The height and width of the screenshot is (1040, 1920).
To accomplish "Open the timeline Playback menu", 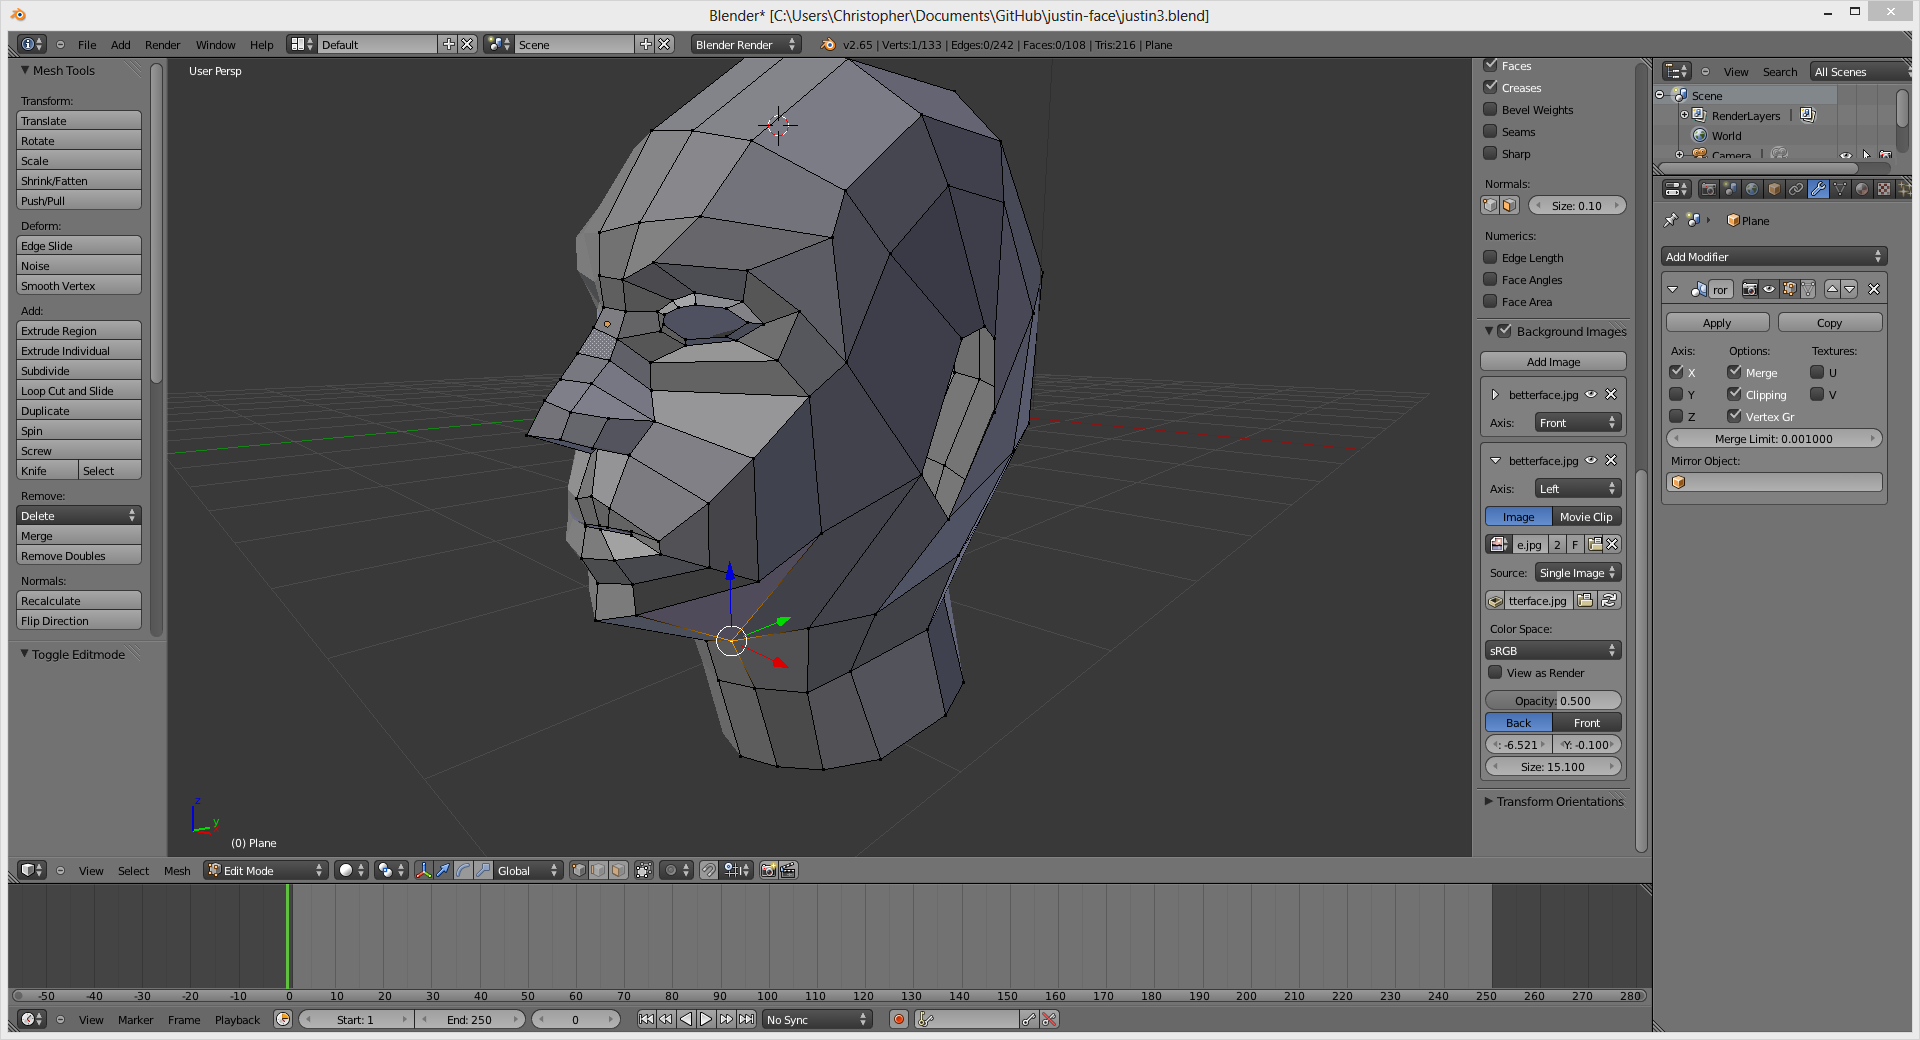I will coord(237,1020).
